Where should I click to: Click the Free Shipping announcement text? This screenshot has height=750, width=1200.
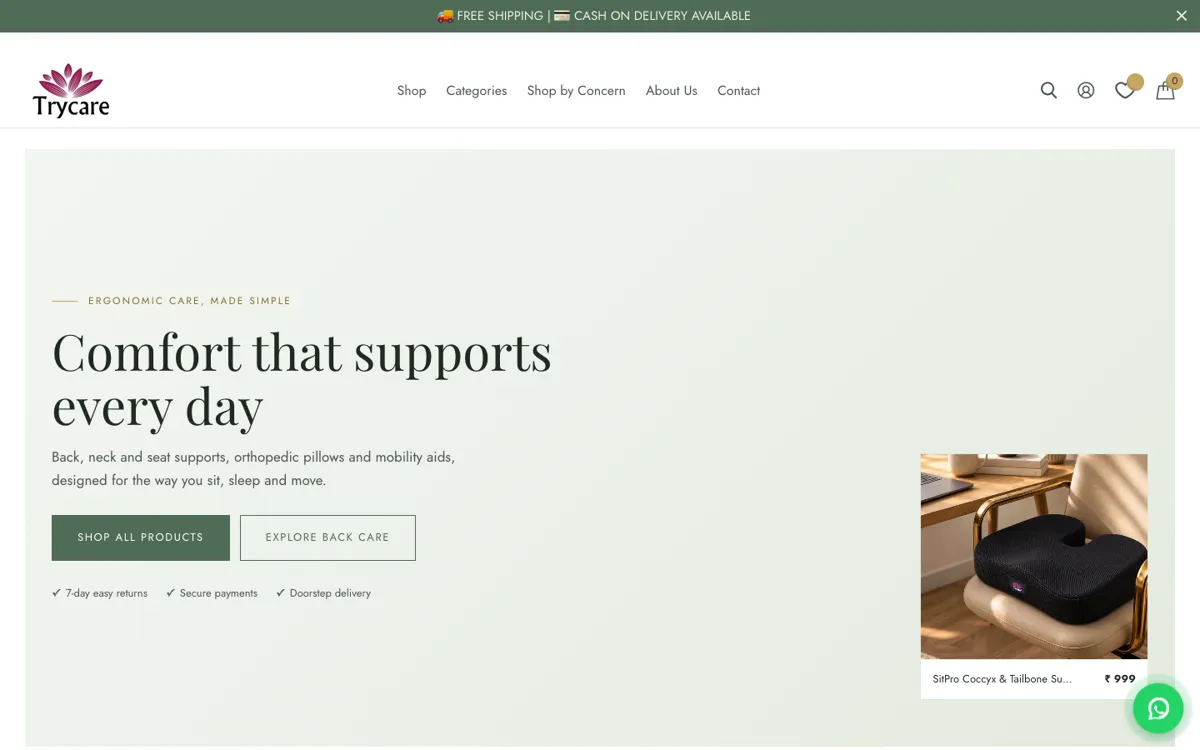pyautogui.click(x=594, y=16)
